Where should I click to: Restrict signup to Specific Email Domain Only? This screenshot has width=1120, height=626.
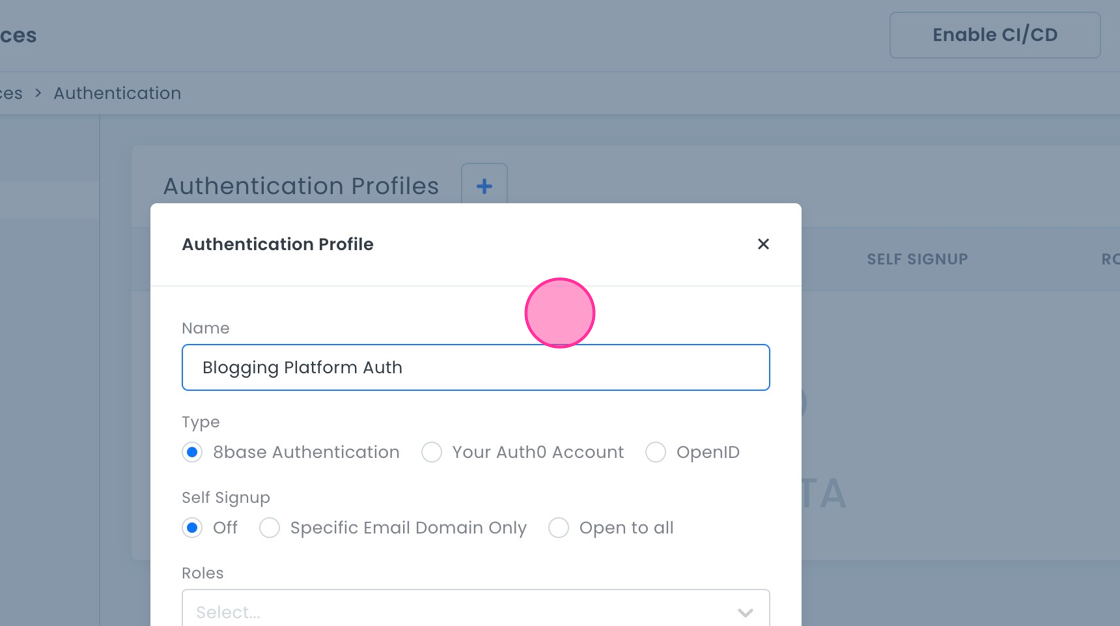pyautogui.click(x=269, y=527)
